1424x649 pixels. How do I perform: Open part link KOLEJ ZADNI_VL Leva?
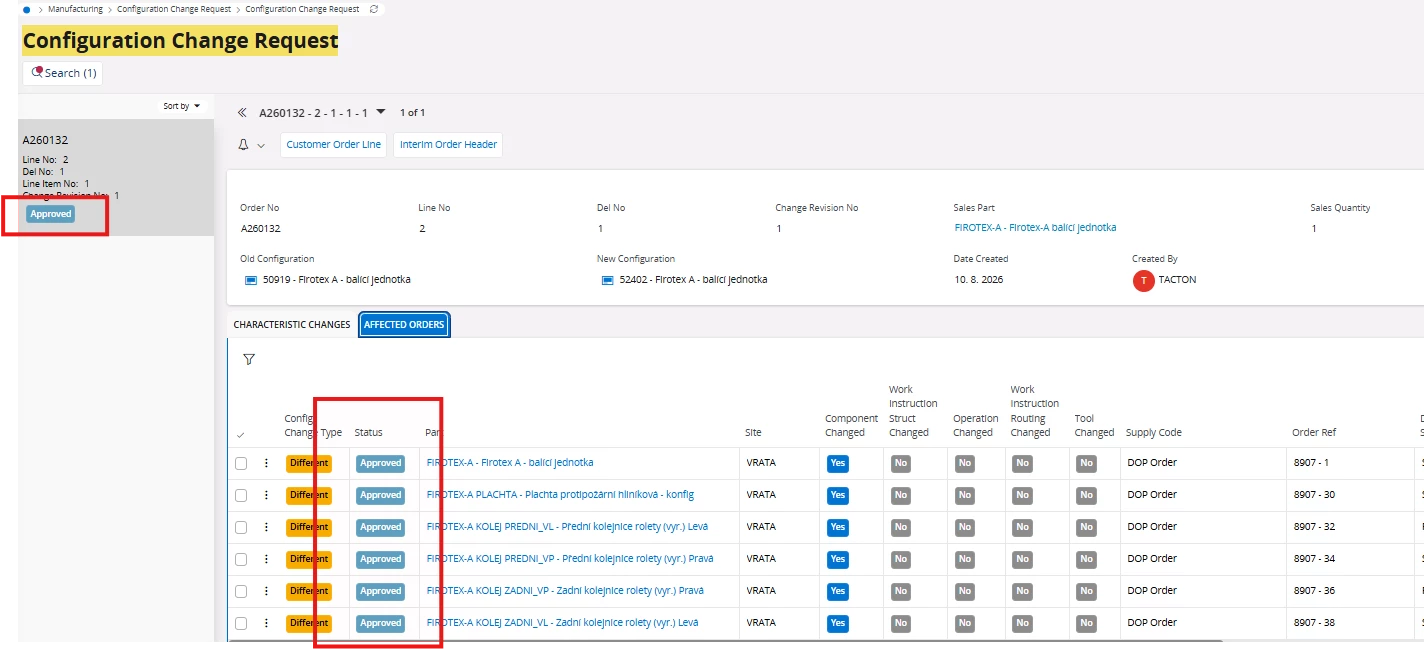click(562, 623)
